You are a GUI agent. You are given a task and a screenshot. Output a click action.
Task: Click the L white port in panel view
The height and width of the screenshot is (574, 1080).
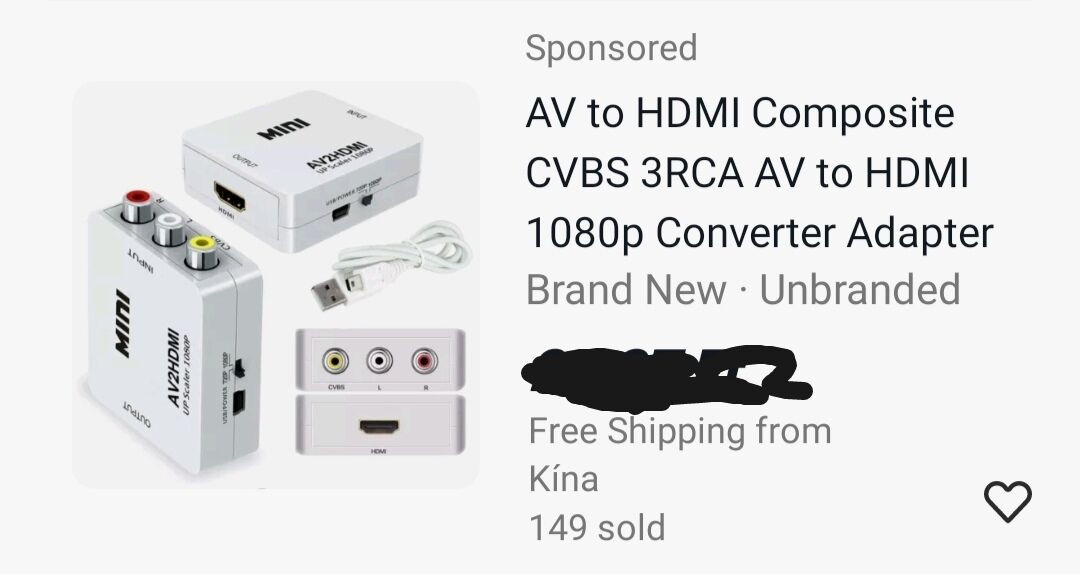coord(380,360)
